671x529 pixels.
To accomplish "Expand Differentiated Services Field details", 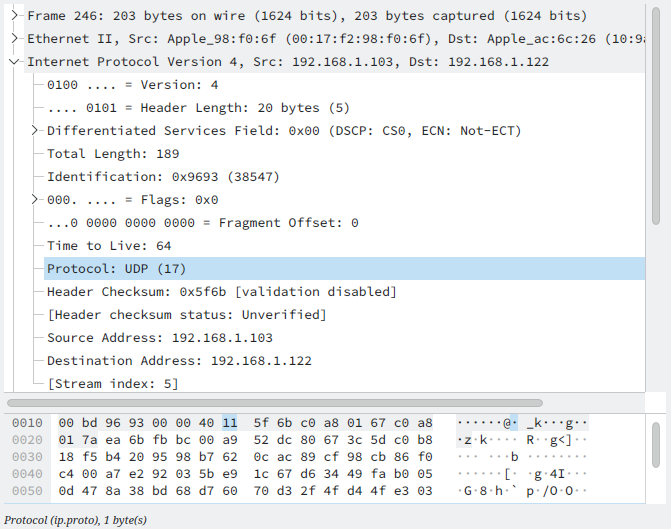I will [36, 131].
